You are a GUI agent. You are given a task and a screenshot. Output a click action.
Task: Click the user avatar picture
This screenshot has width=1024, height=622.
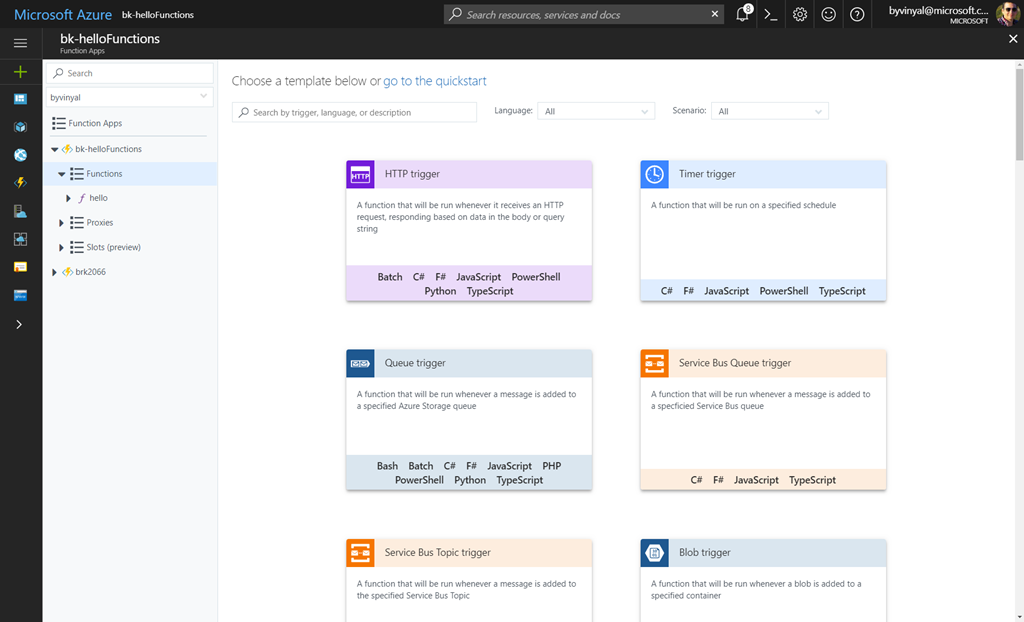pos(1008,14)
